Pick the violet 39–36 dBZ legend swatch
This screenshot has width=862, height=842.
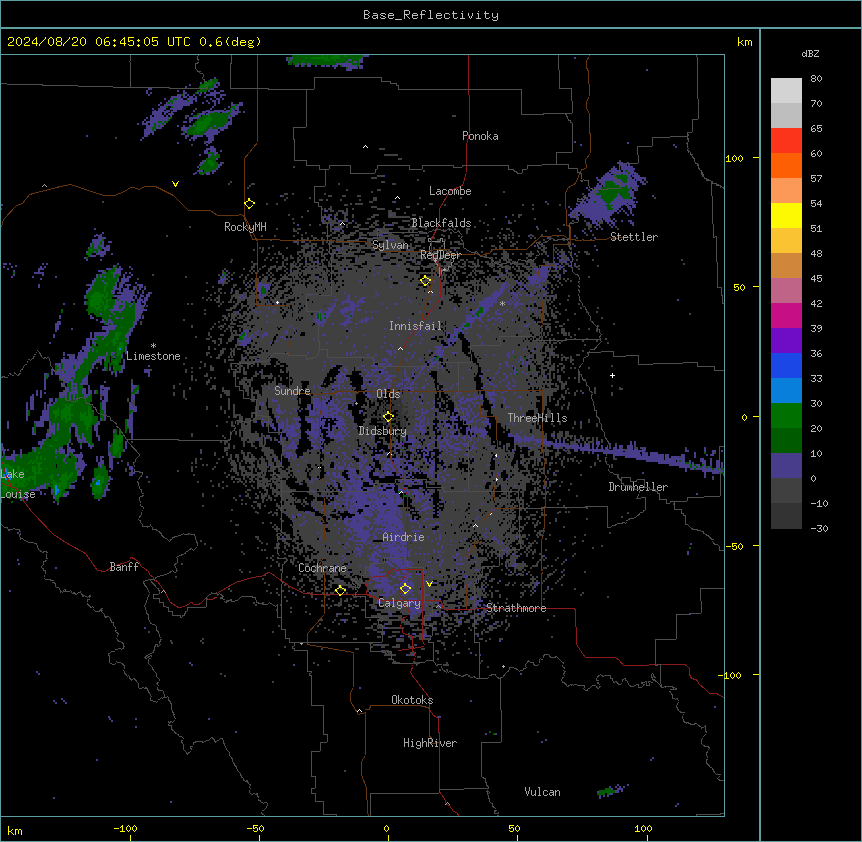click(786, 341)
